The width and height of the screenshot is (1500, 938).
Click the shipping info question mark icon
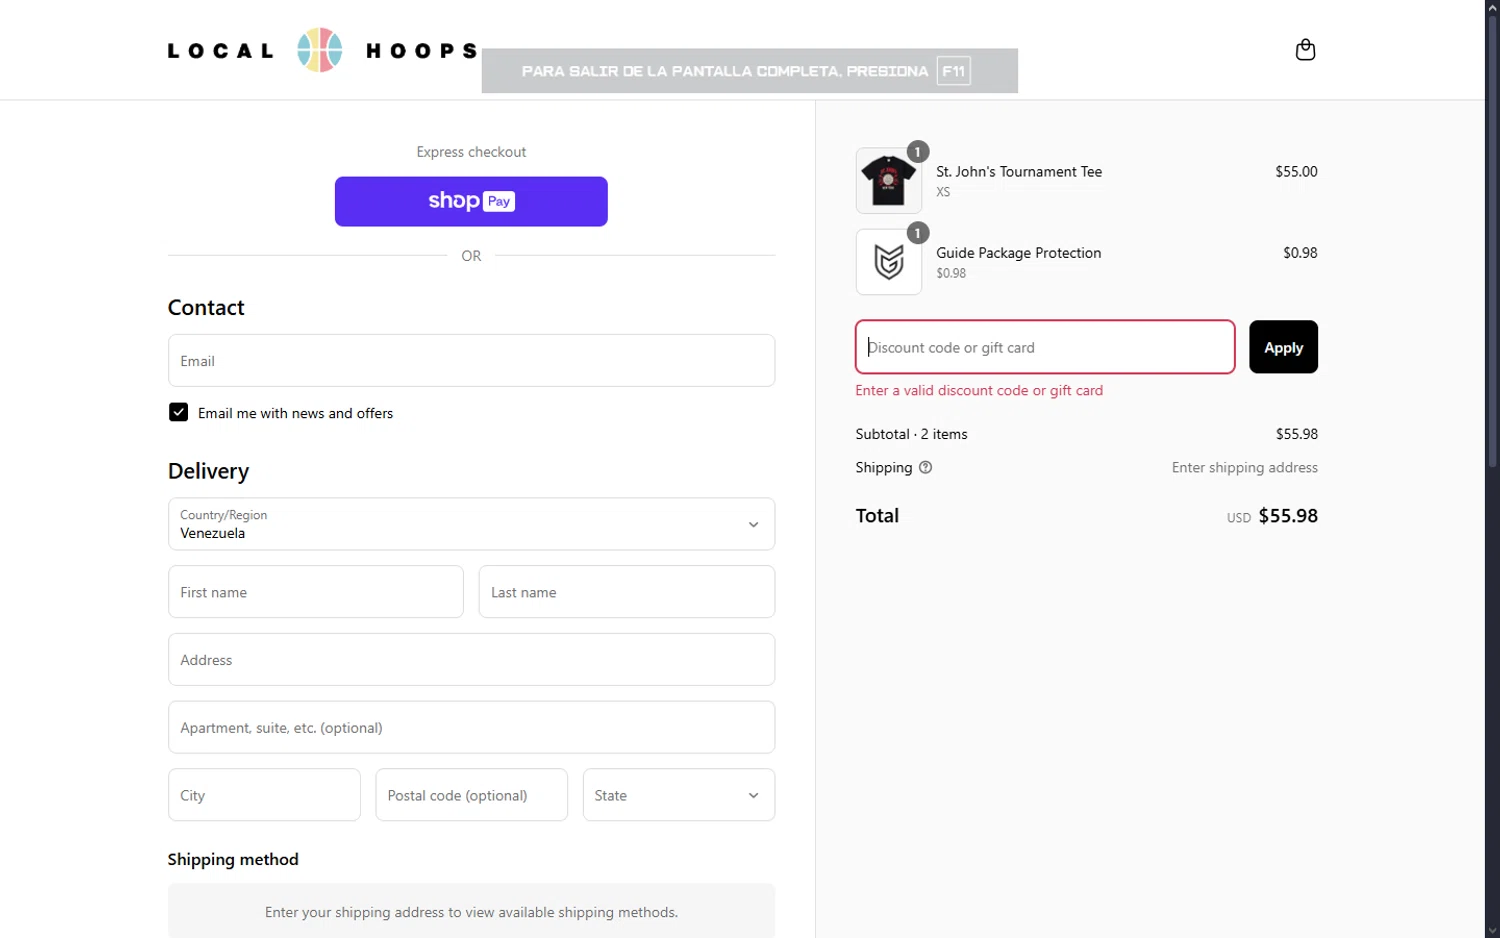point(925,467)
